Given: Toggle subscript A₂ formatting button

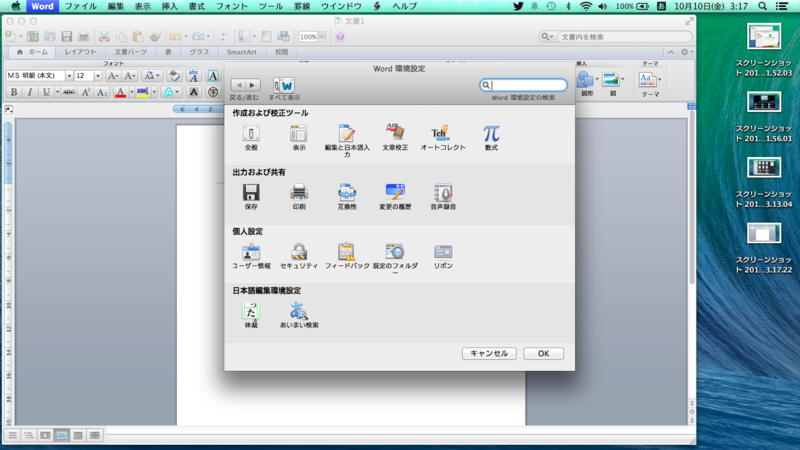Looking at the screenshot, I should coord(102,92).
